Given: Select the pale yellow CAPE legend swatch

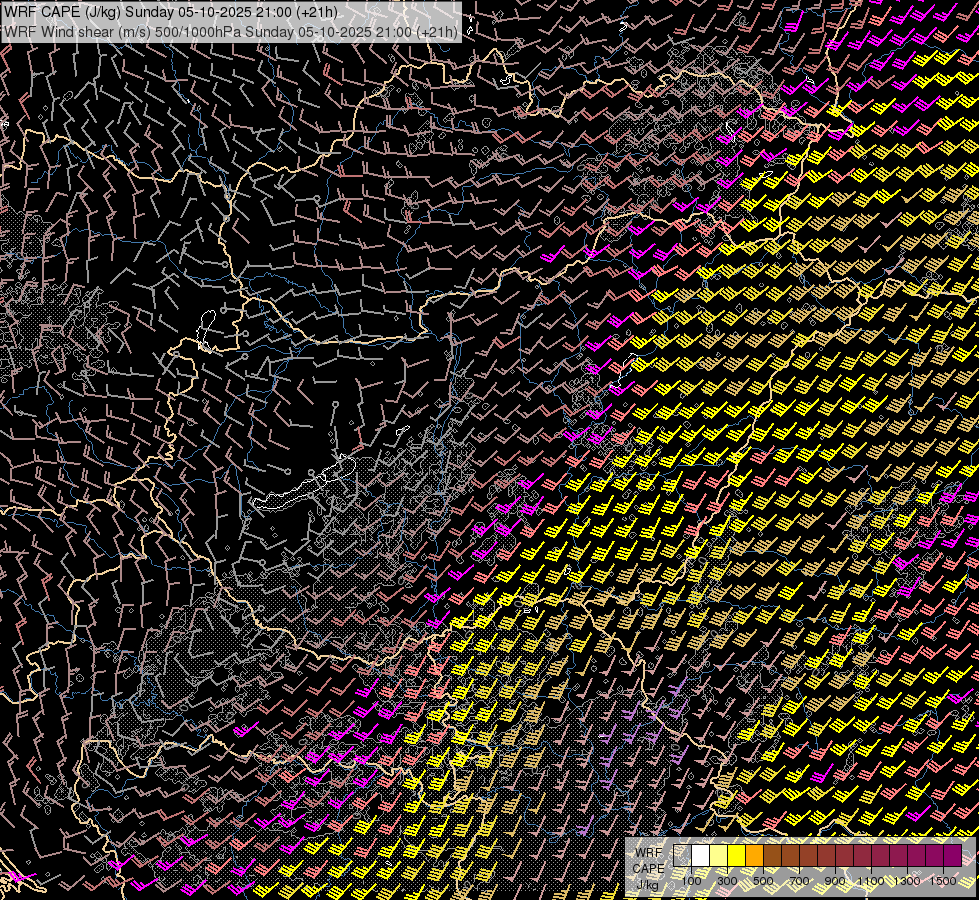Looking at the screenshot, I should coord(719,855).
